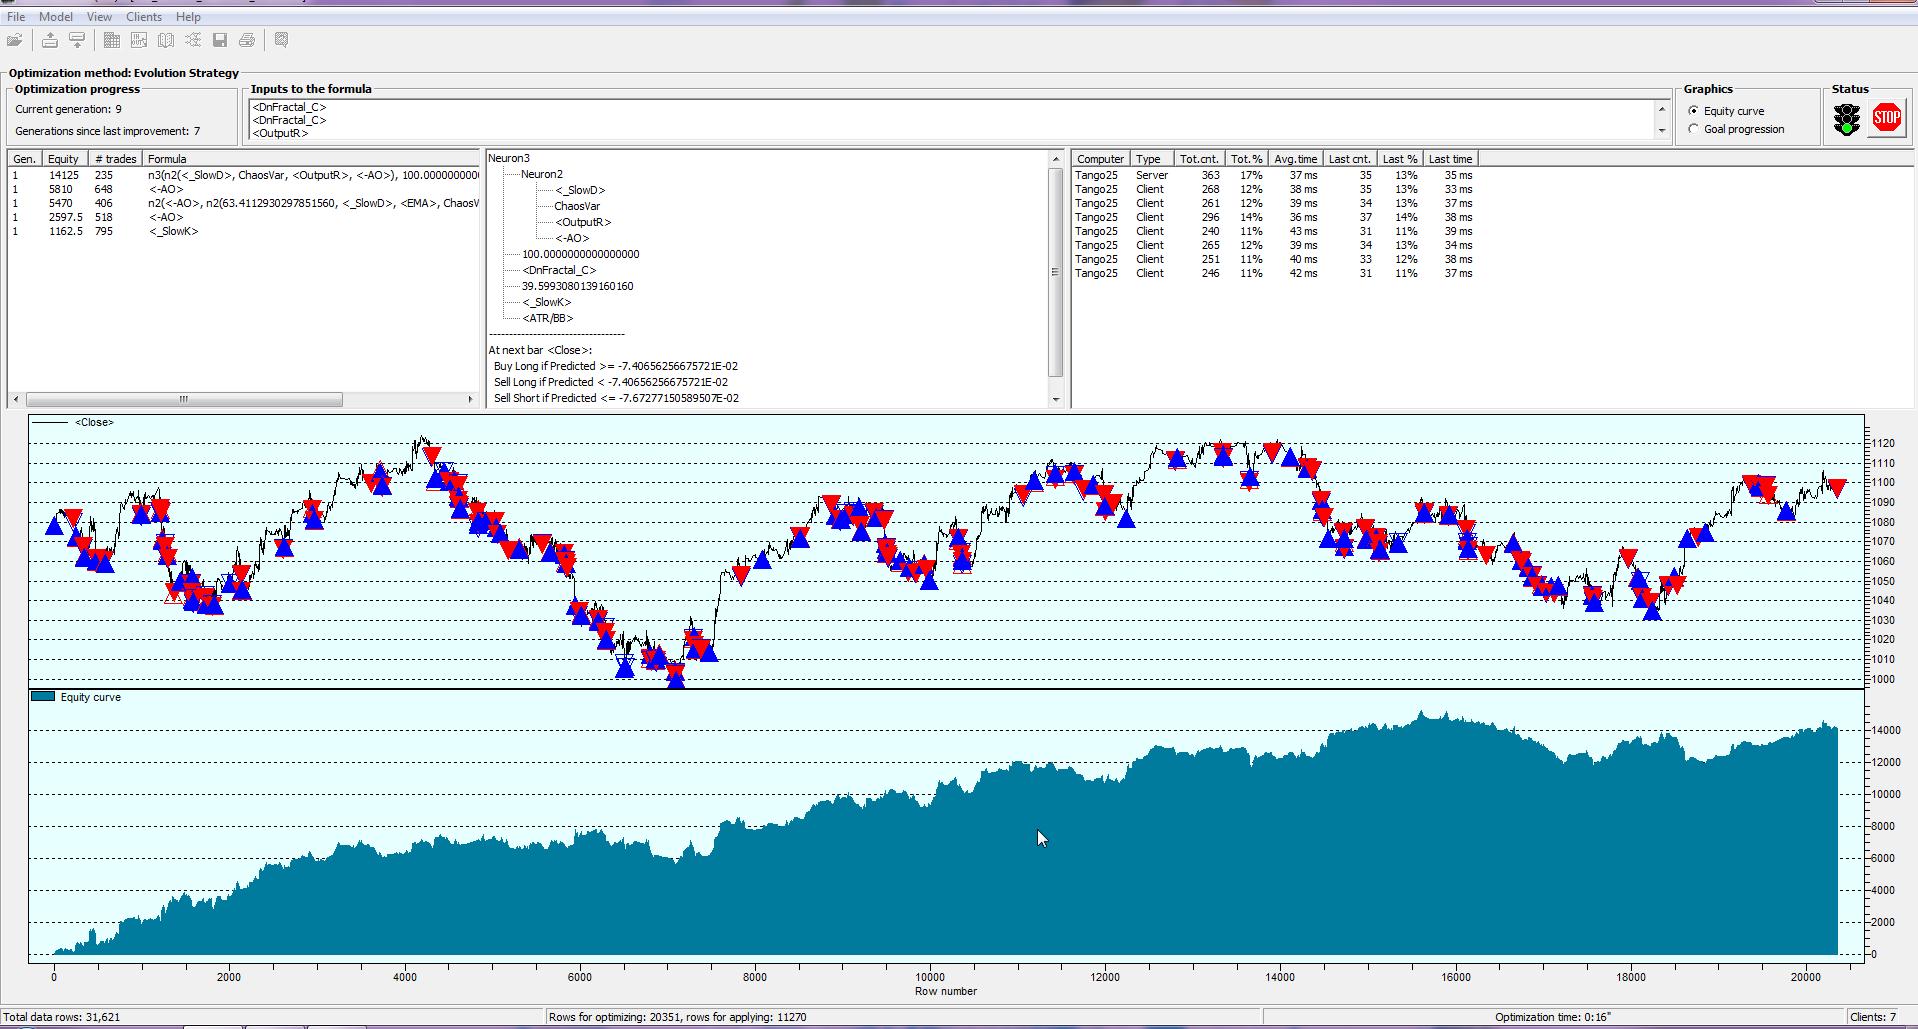
Task: Open the Model menu
Action: point(56,17)
